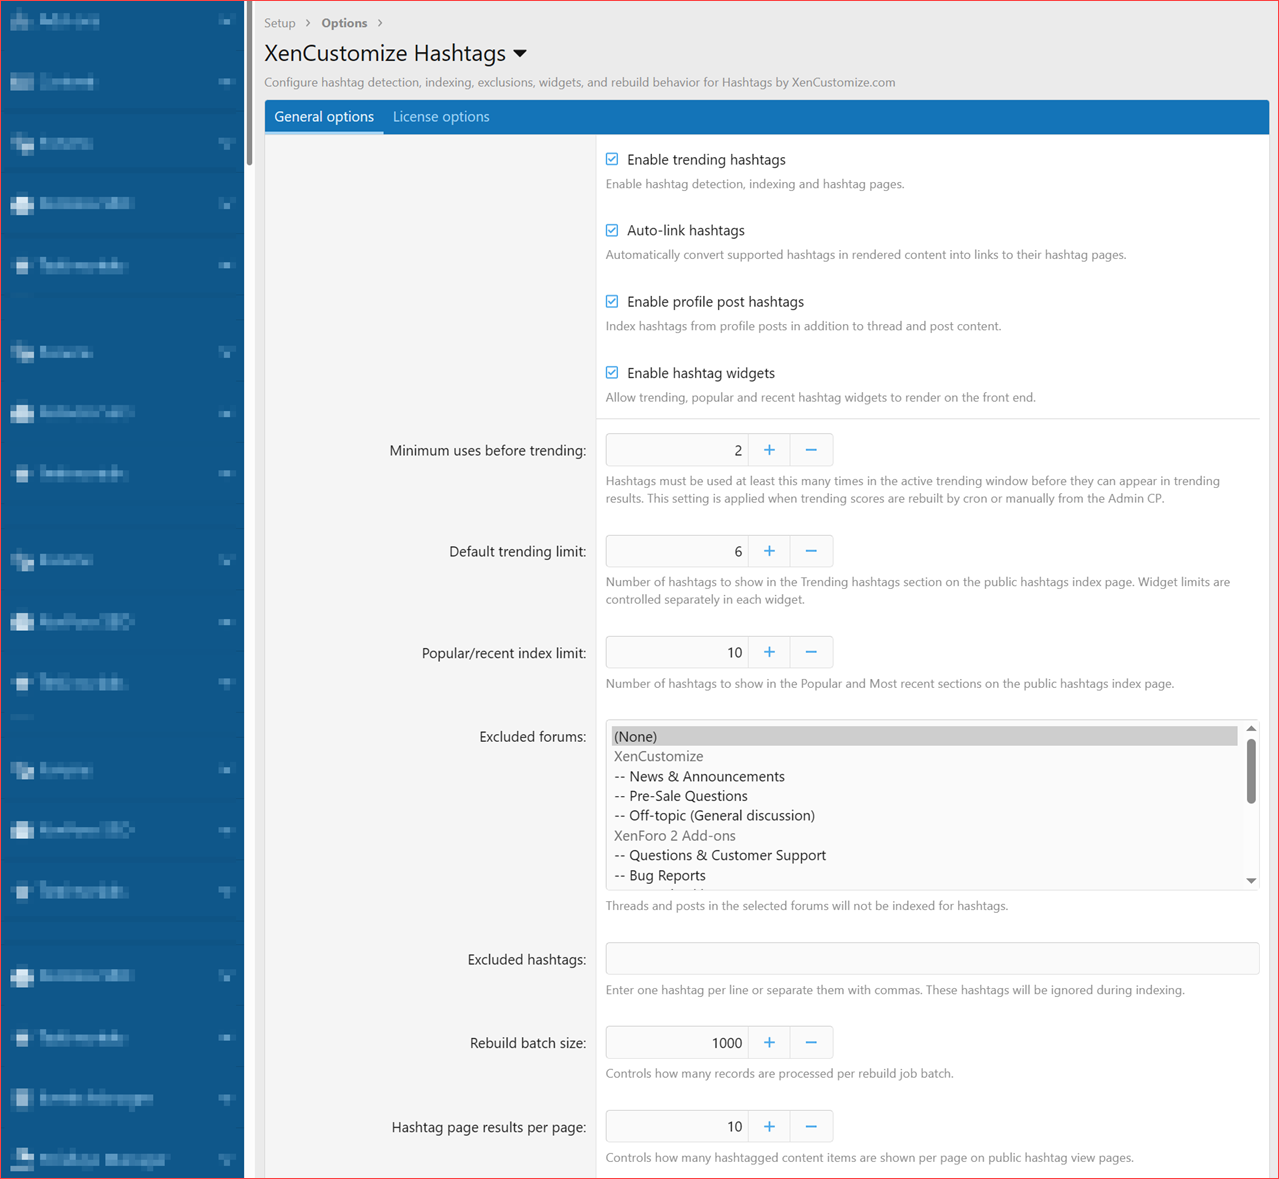Viewport: 1279px width, 1179px height.
Task: Increase Minimum uses before trending value
Action: (x=769, y=450)
